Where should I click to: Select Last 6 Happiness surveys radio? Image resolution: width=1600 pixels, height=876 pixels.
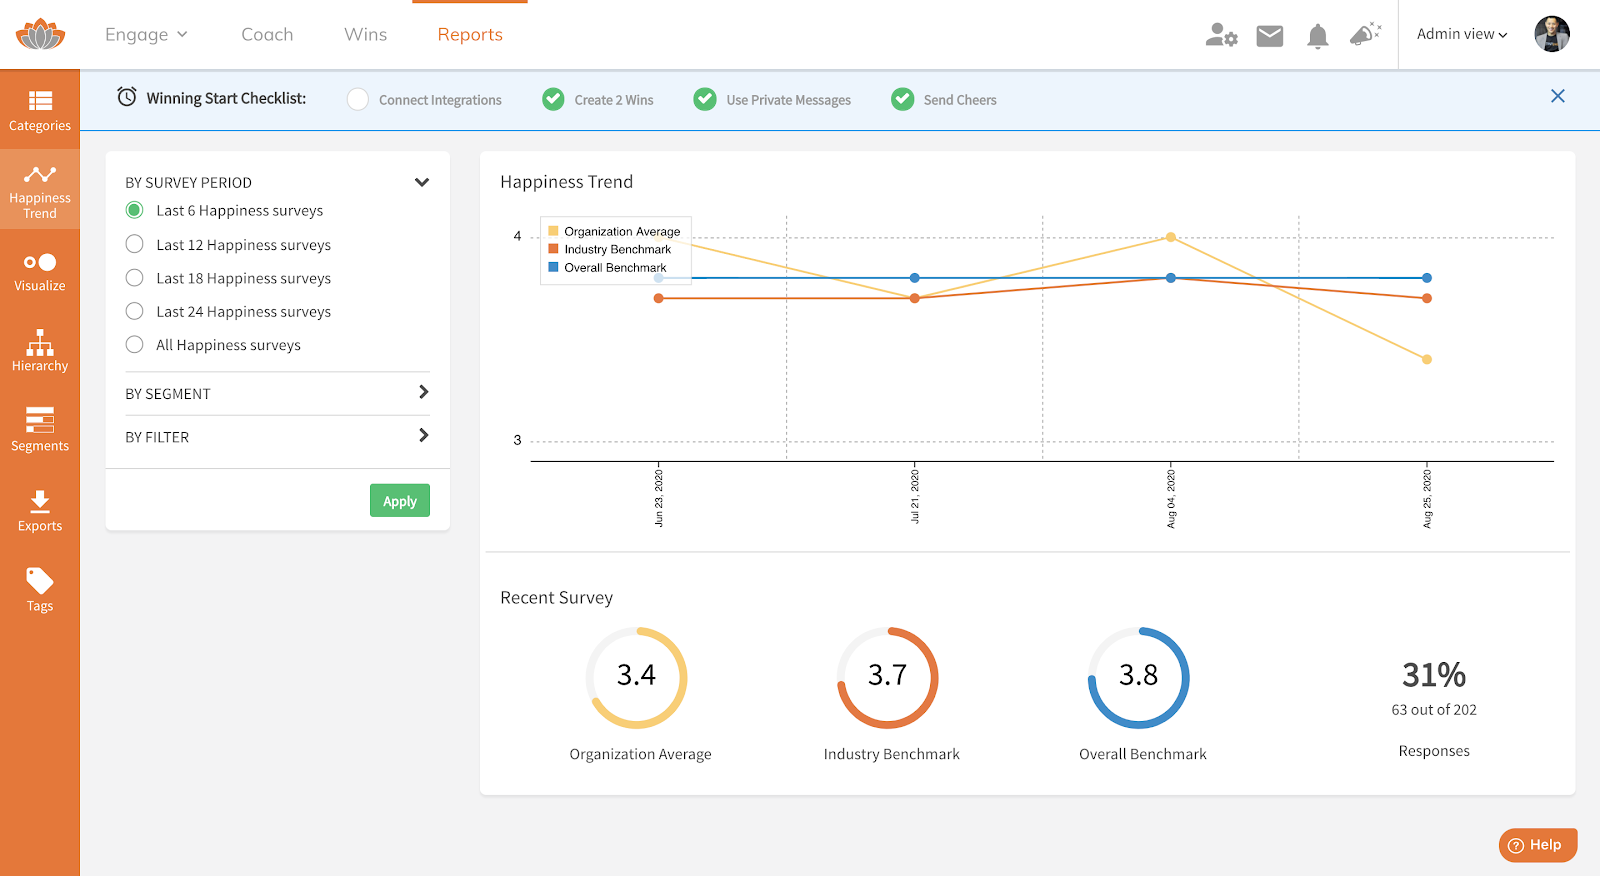tap(134, 210)
